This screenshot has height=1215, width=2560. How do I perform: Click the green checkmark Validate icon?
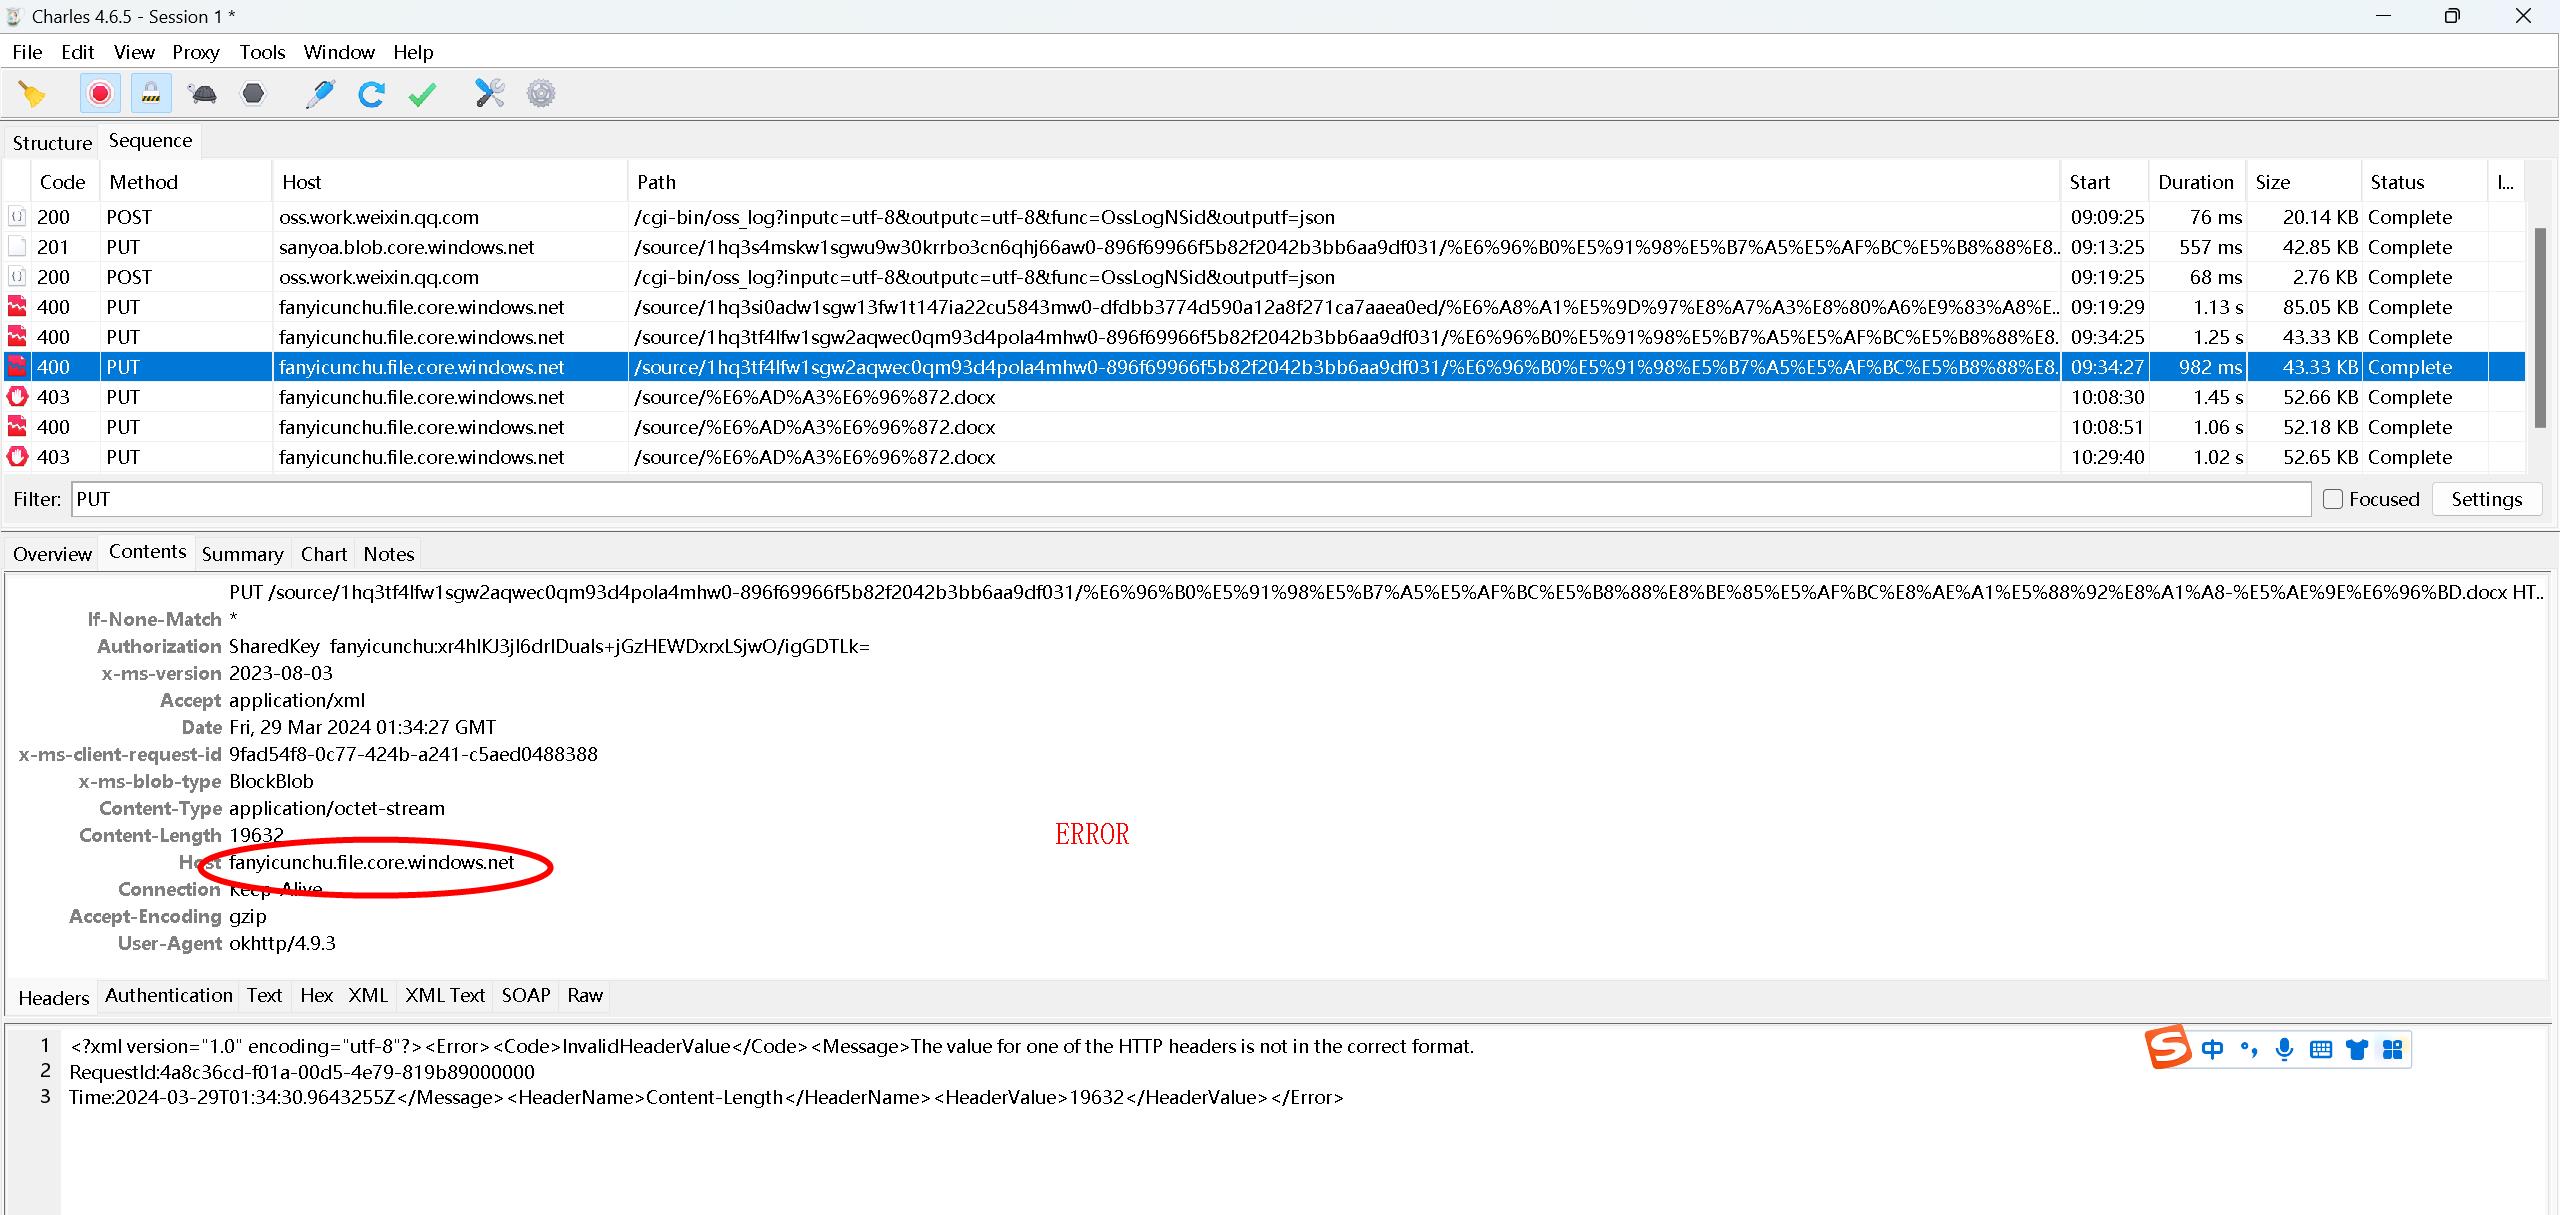coord(423,94)
